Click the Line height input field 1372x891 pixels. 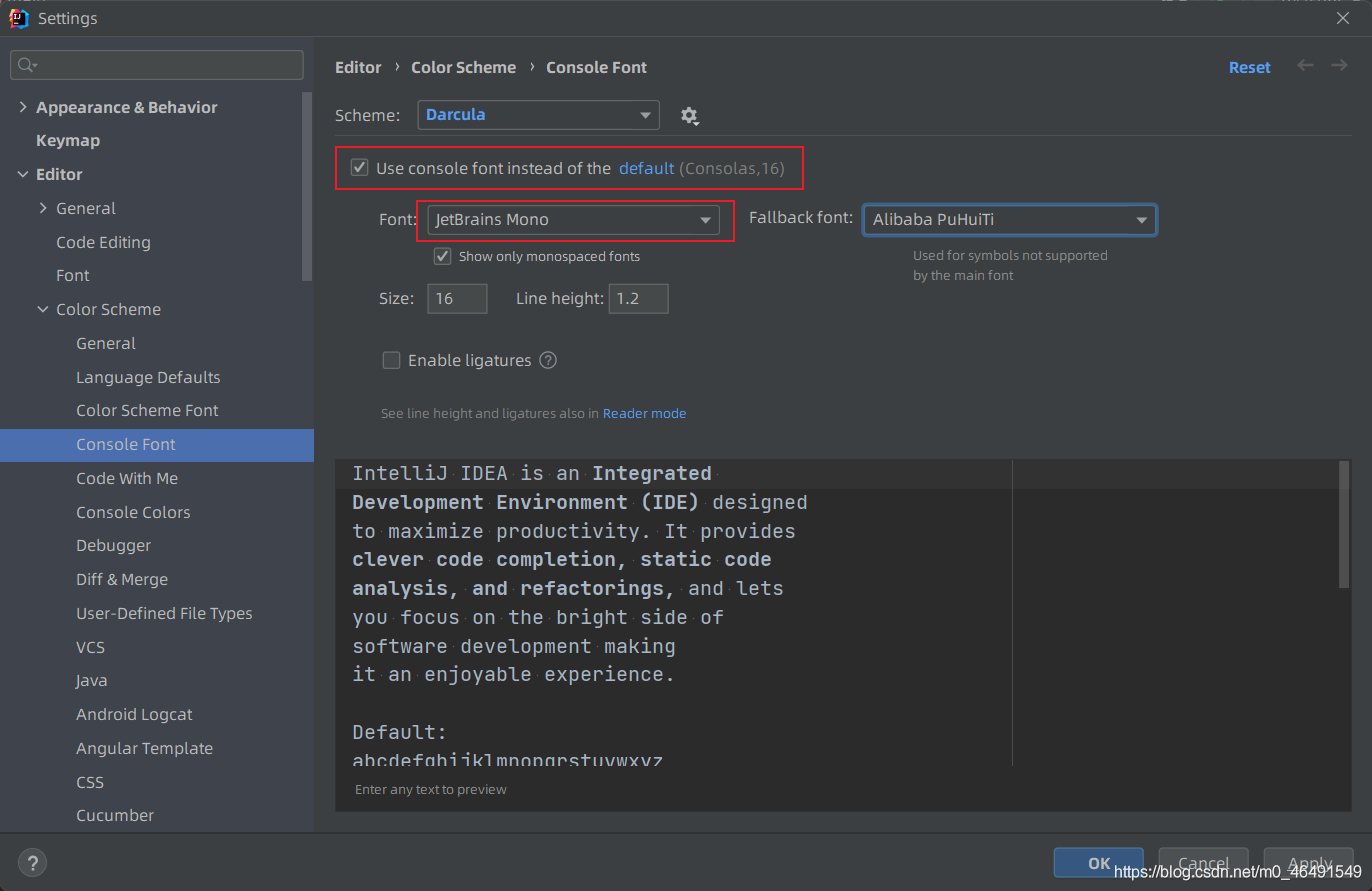point(638,298)
